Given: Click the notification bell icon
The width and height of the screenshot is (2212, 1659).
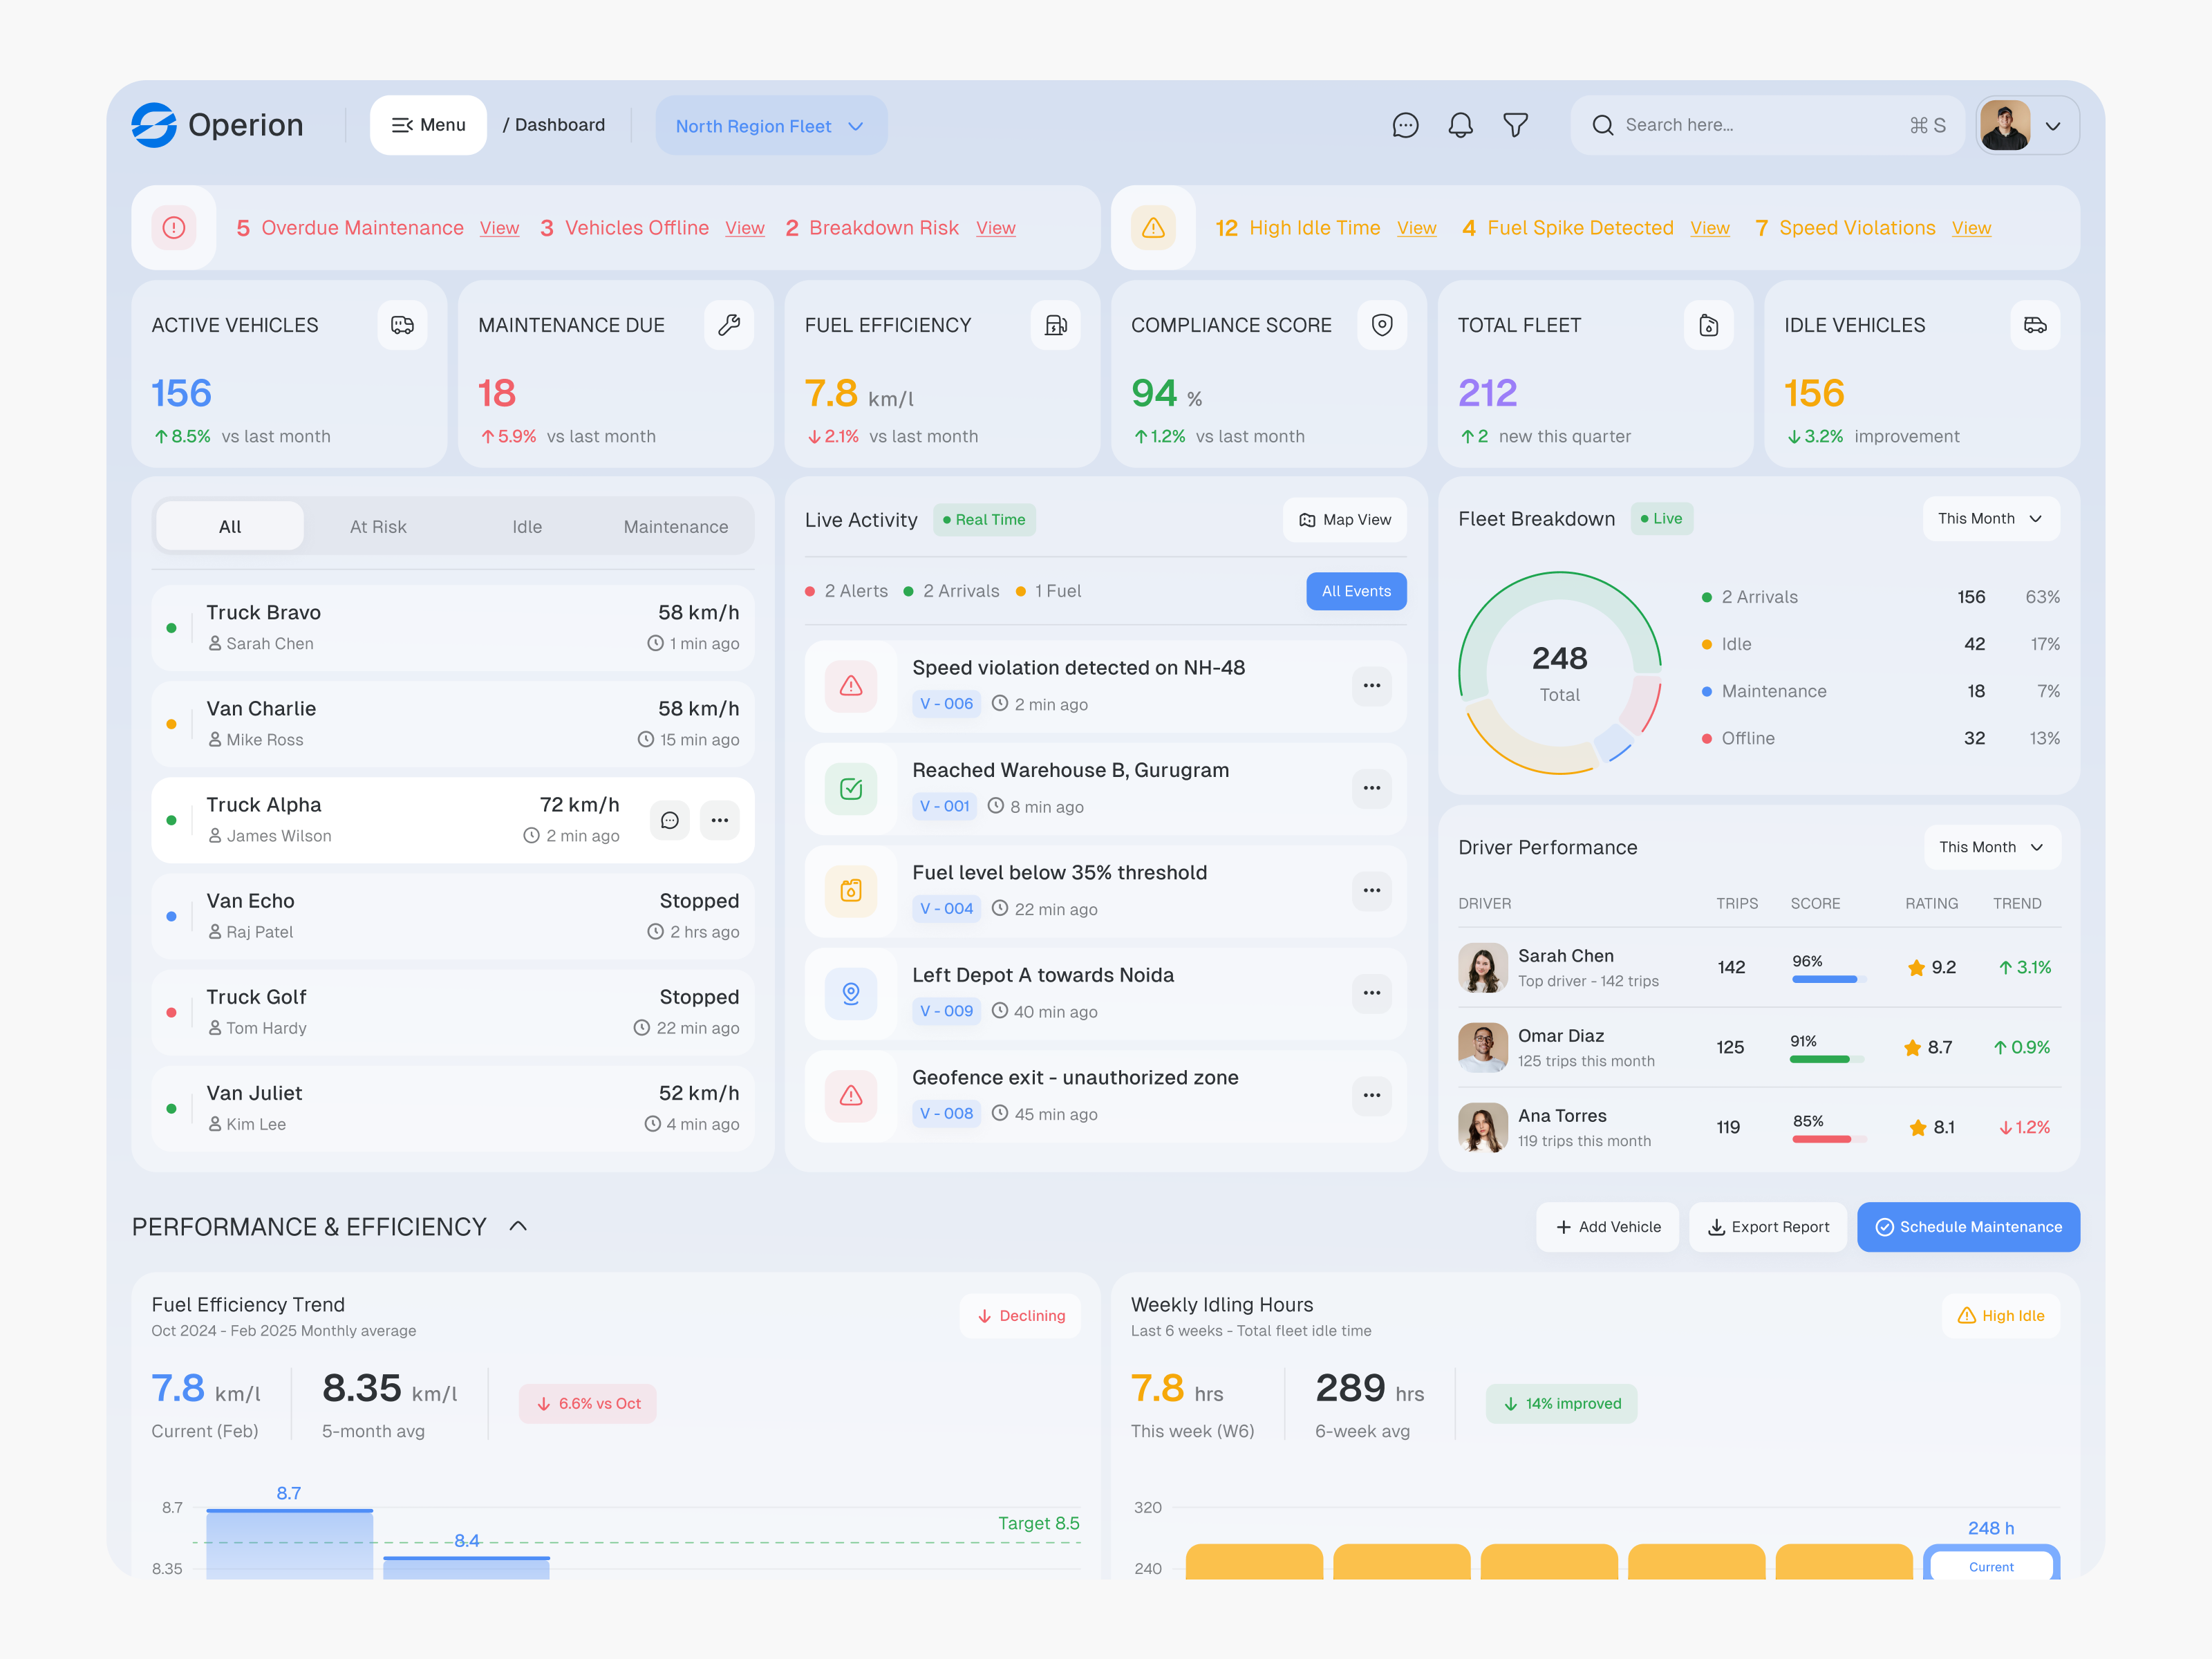Looking at the screenshot, I should [1460, 125].
